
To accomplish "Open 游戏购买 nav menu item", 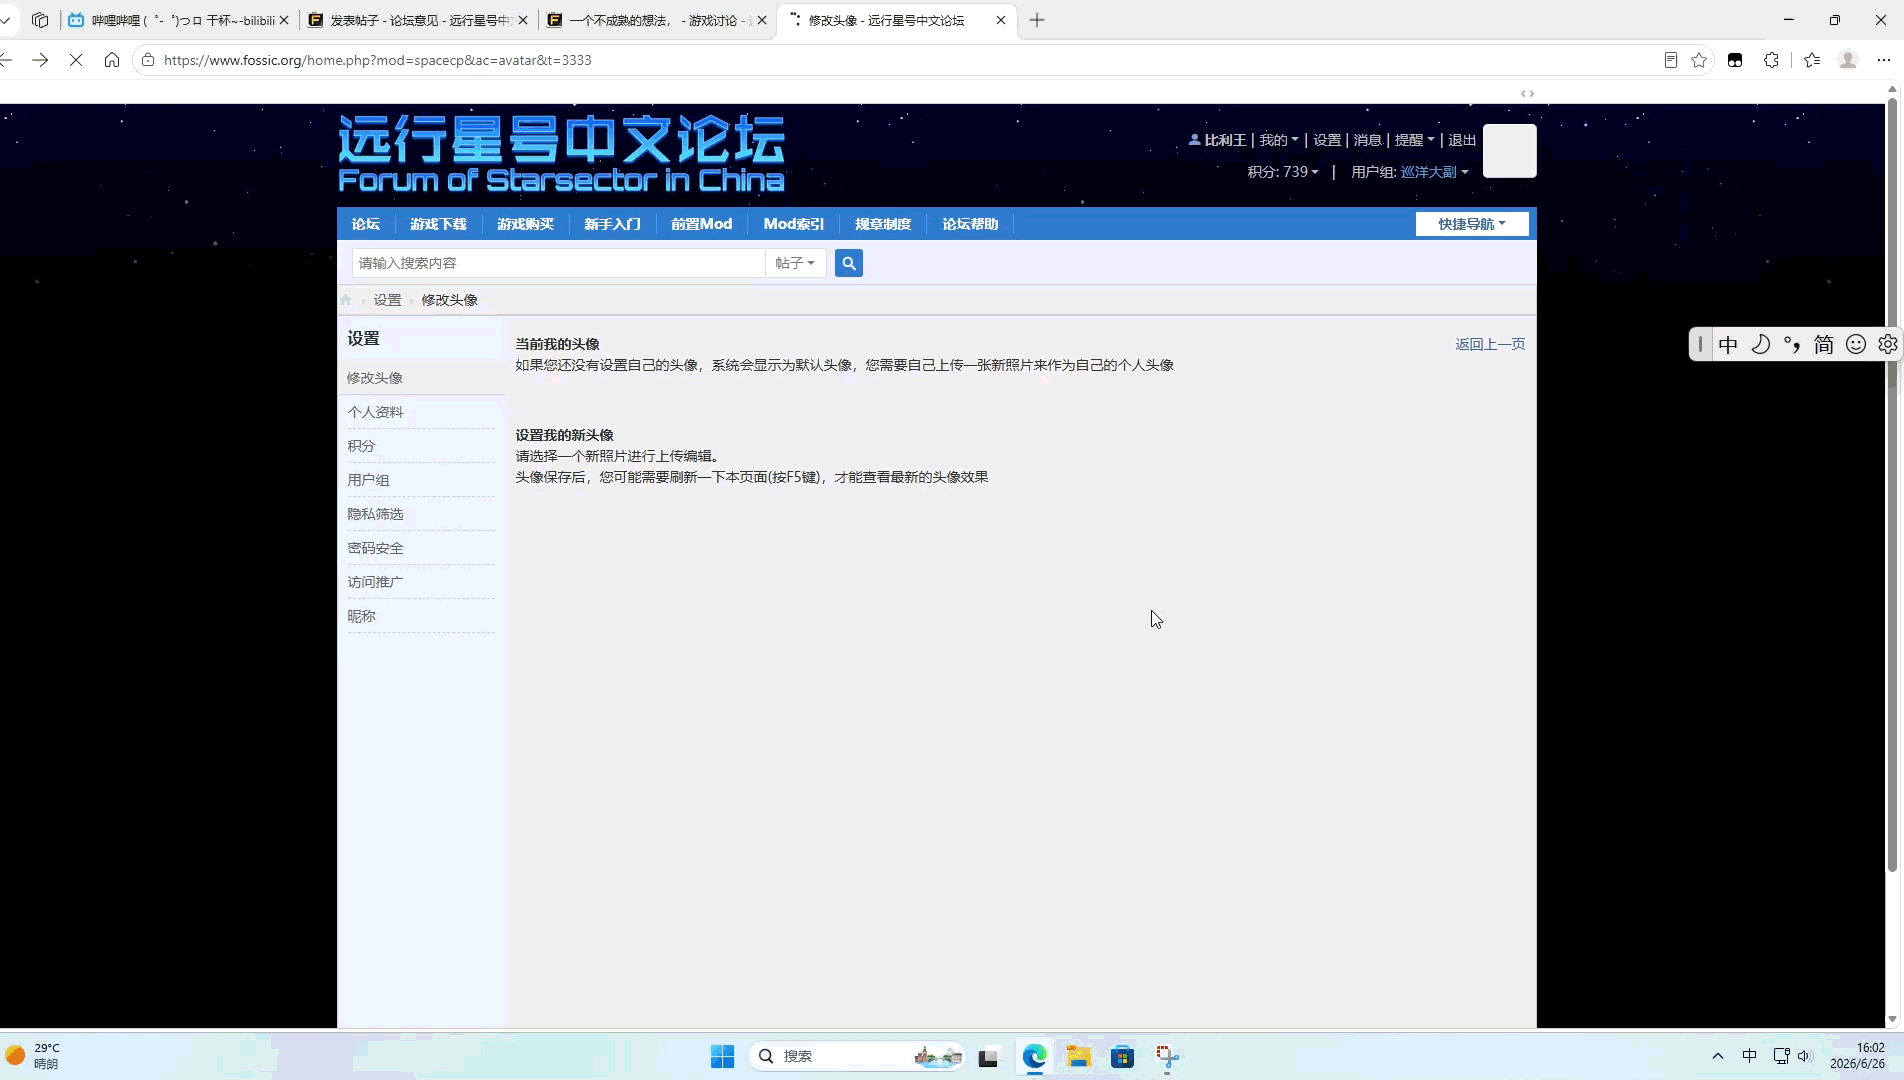I will pyautogui.click(x=525, y=224).
